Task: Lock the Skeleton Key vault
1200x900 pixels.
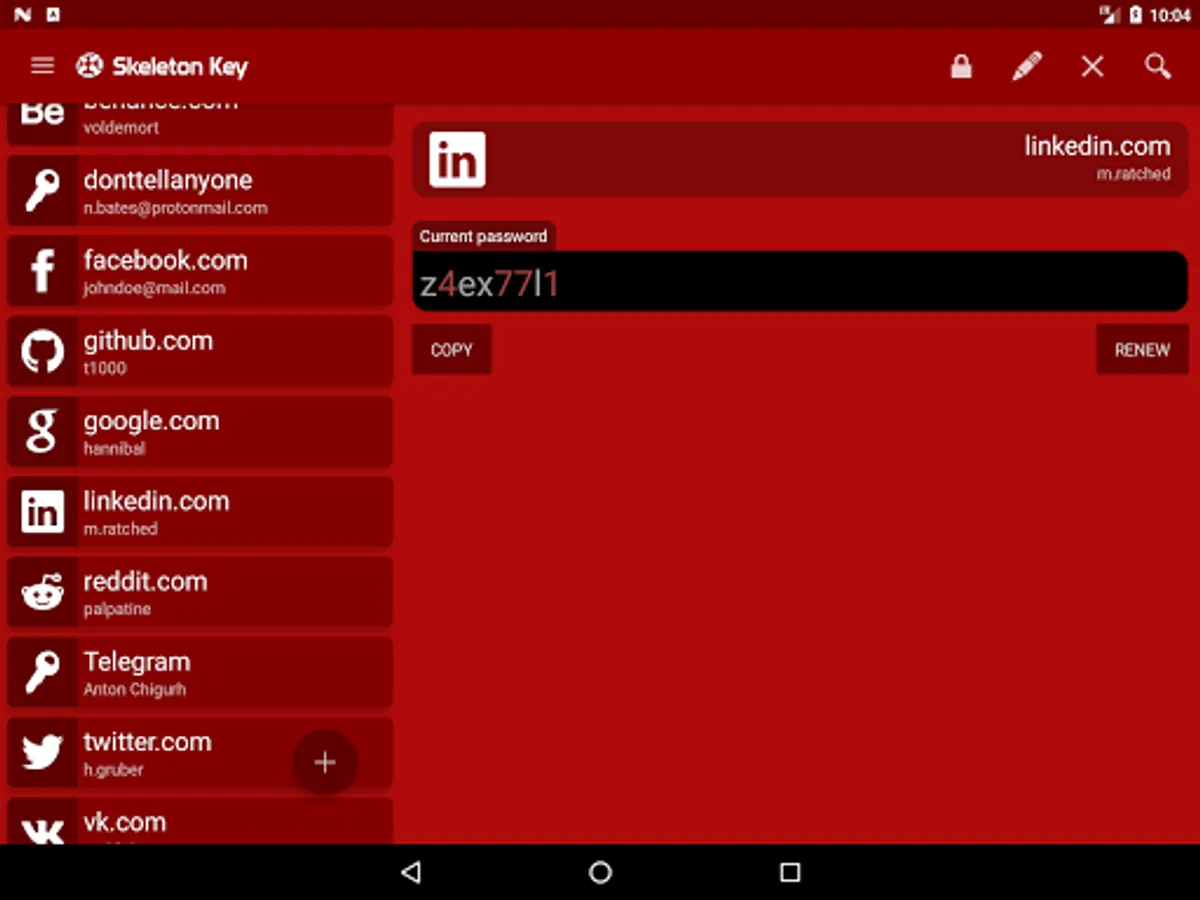Action: [961, 66]
